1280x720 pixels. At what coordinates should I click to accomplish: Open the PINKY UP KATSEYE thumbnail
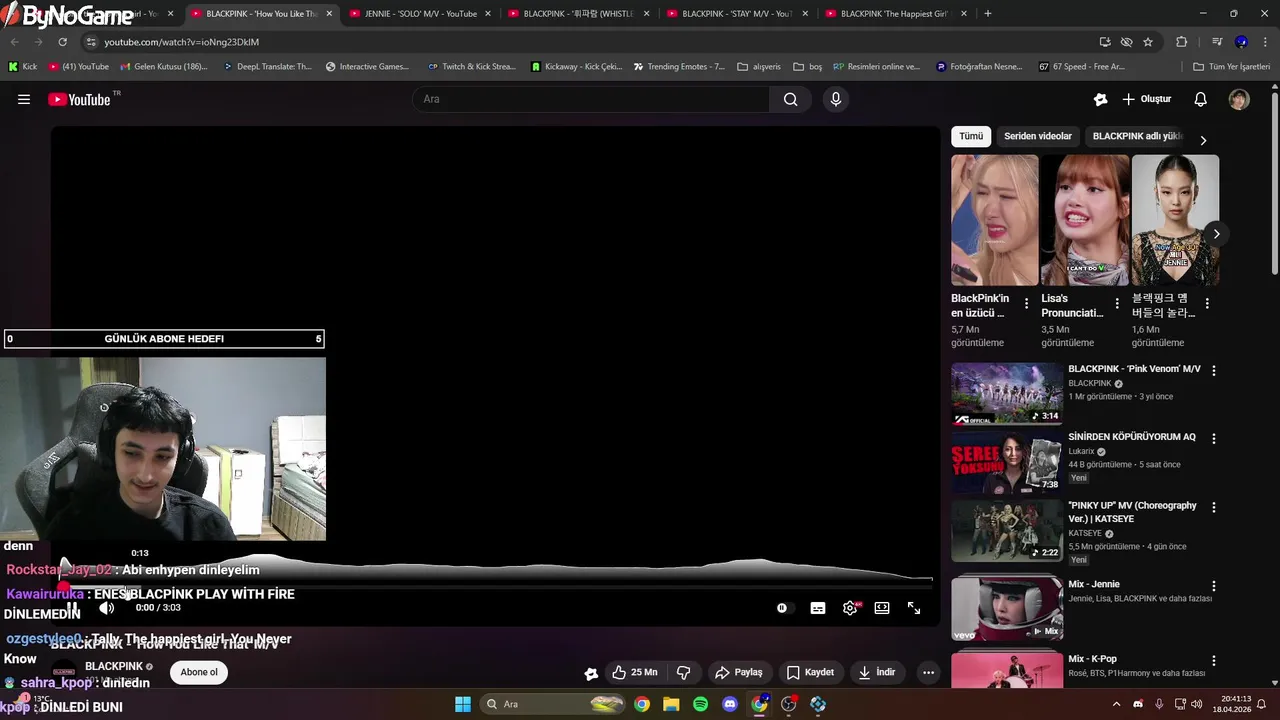(x=1007, y=531)
